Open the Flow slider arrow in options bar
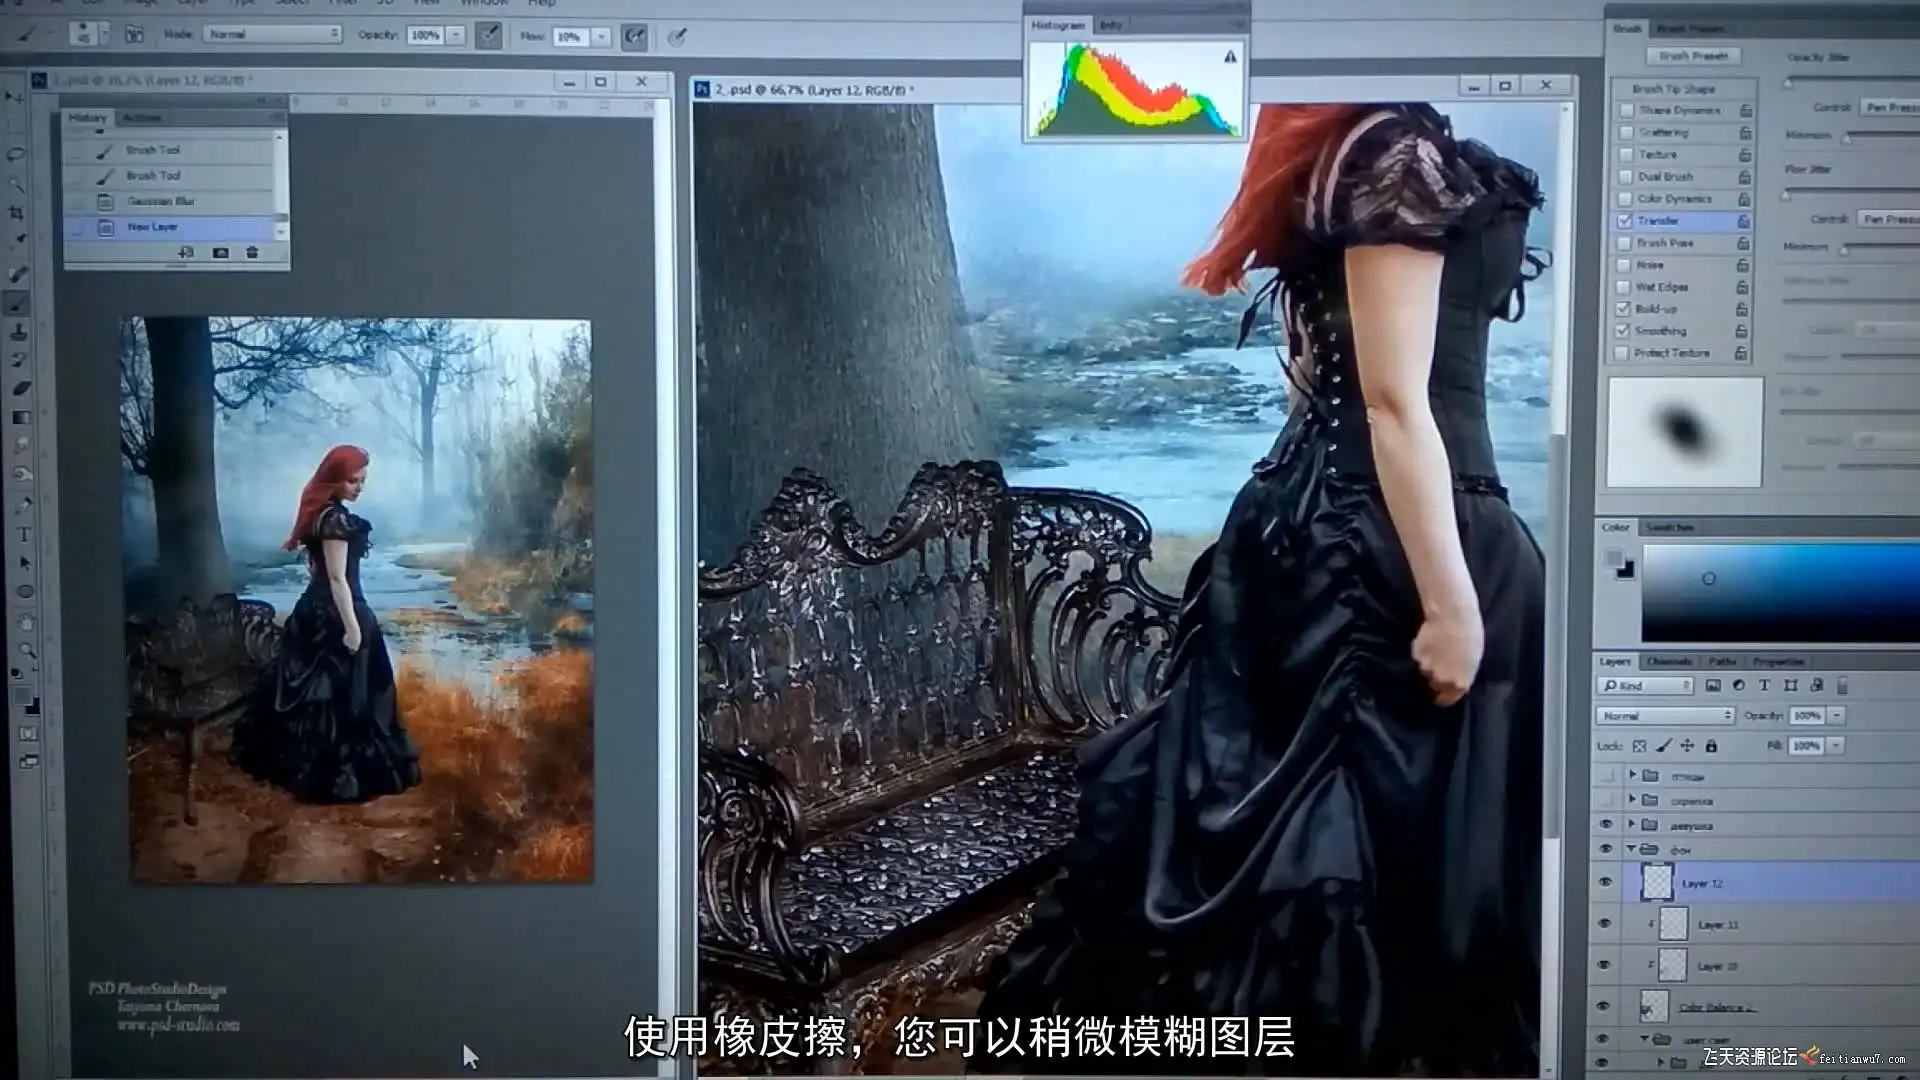The image size is (1920, 1080). point(601,37)
